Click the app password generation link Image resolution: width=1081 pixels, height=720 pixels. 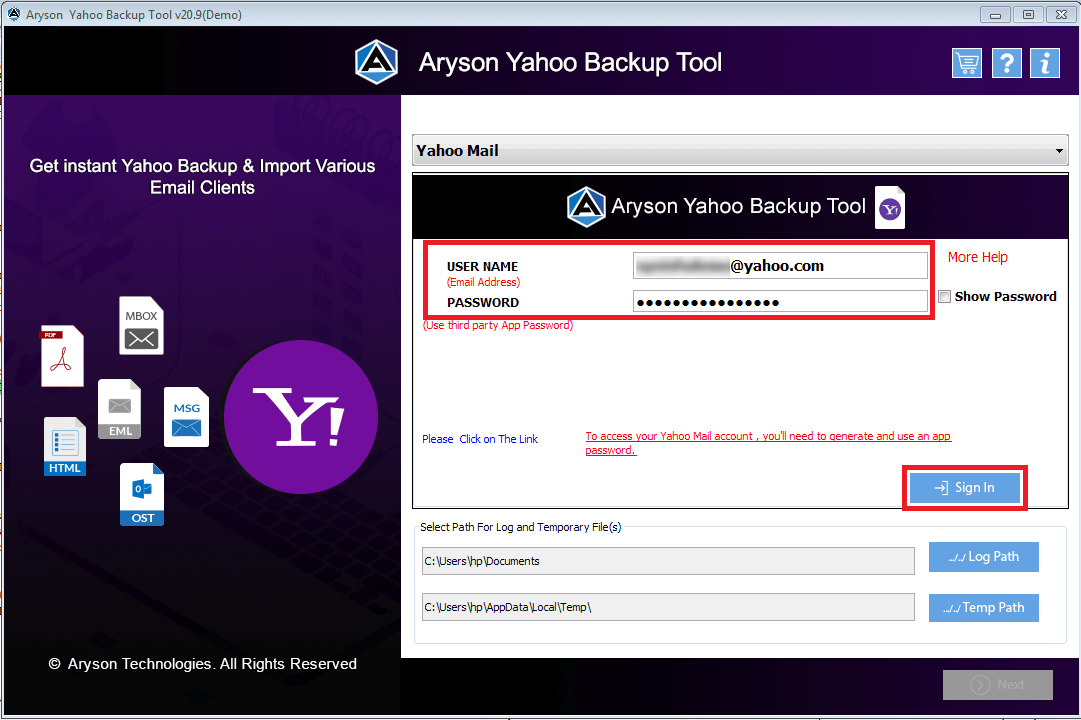(x=767, y=436)
